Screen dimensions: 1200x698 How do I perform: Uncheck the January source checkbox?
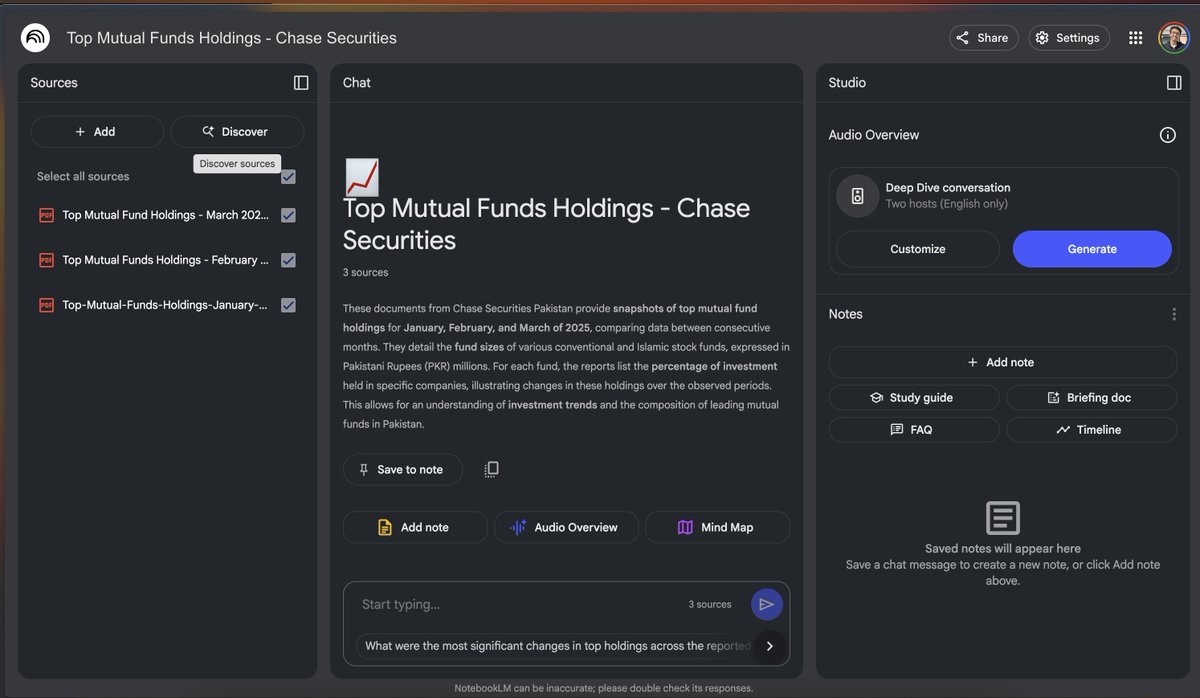288,305
